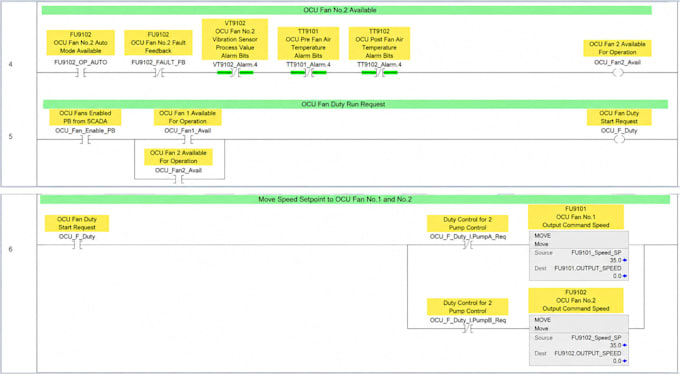Click the TT9102_Alarm.4 tag name

[x=379, y=65]
